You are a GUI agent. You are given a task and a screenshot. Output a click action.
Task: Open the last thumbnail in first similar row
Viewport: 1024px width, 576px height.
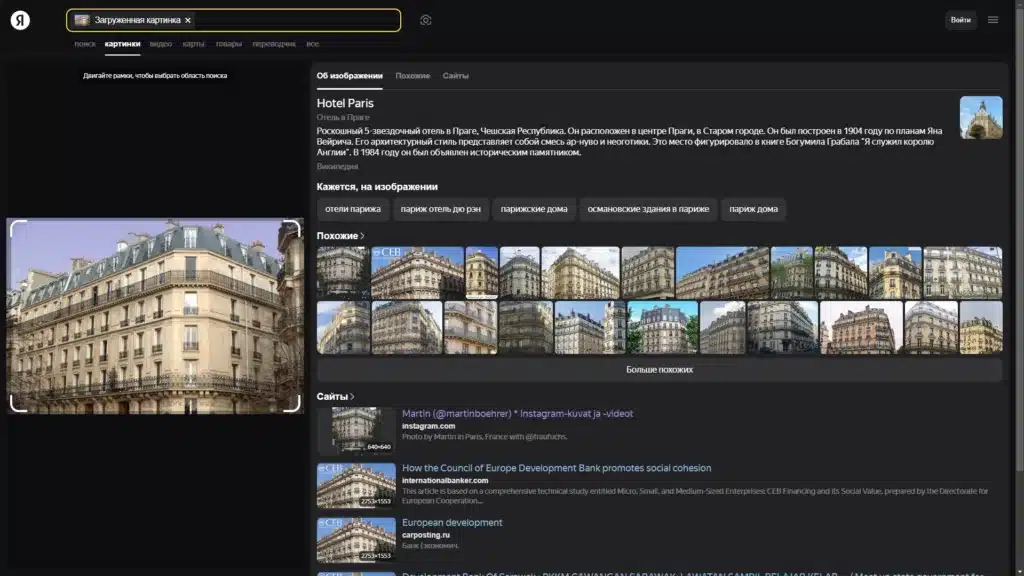point(963,272)
